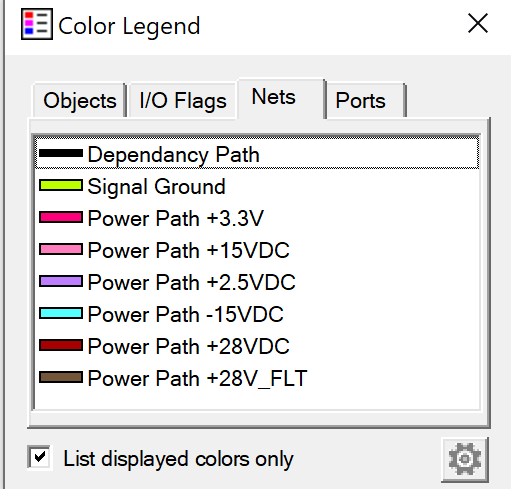Viewport: 511px width, 489px height.
Task: Select the Dependancy Path entry
Action: click(x=257, y=154)
